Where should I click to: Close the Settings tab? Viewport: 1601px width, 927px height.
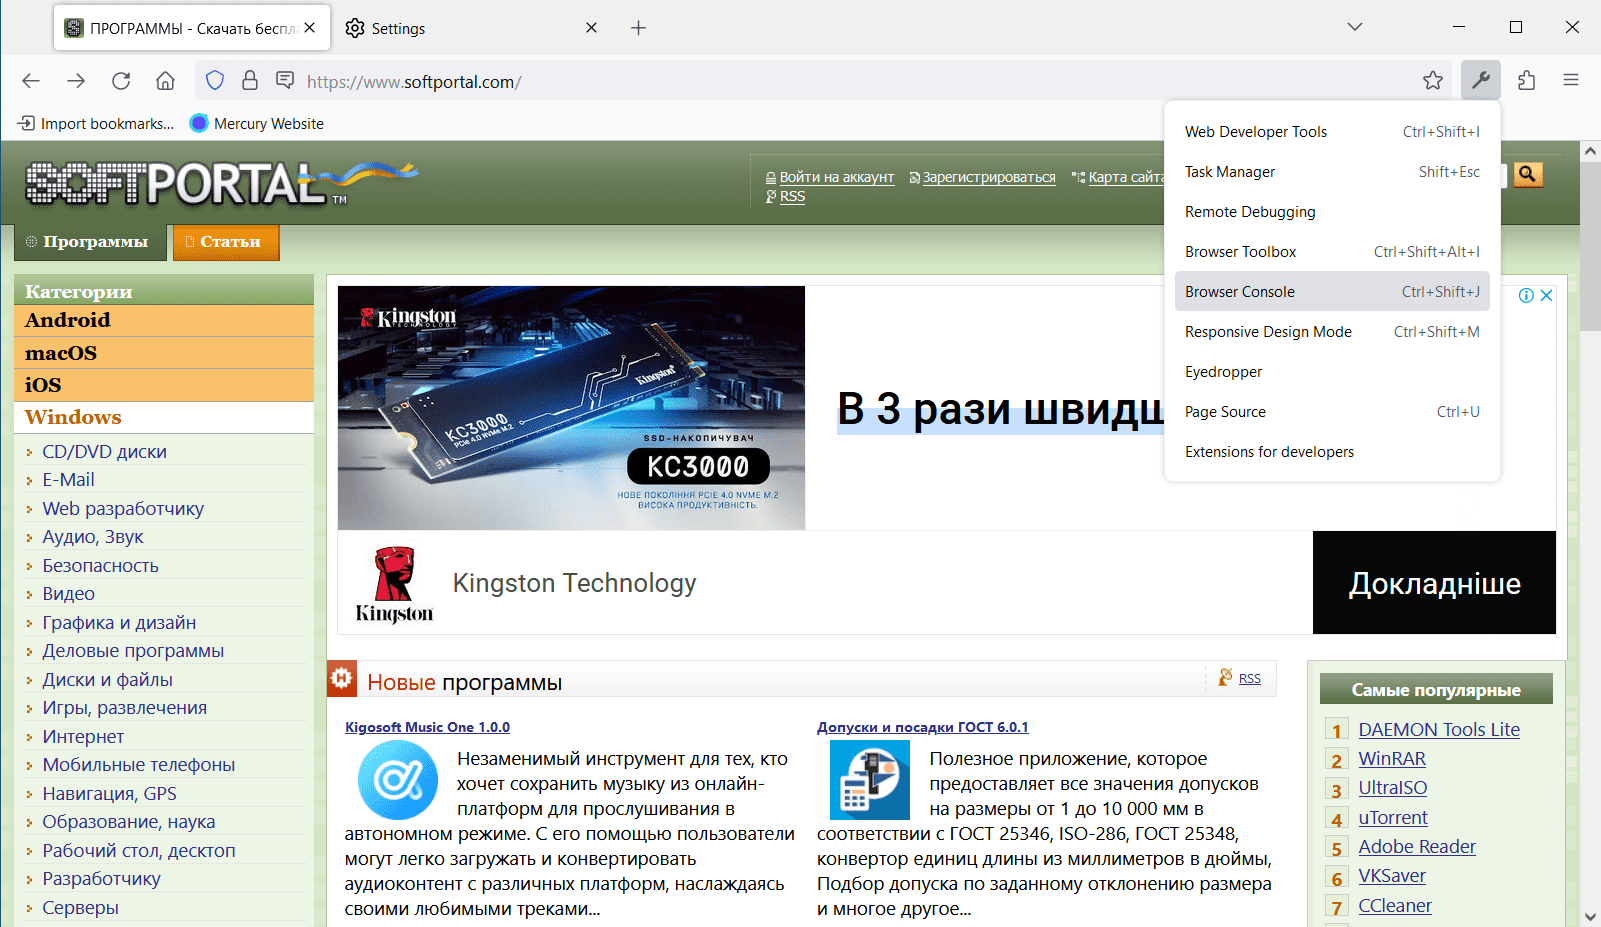click(x=591, y=27)
